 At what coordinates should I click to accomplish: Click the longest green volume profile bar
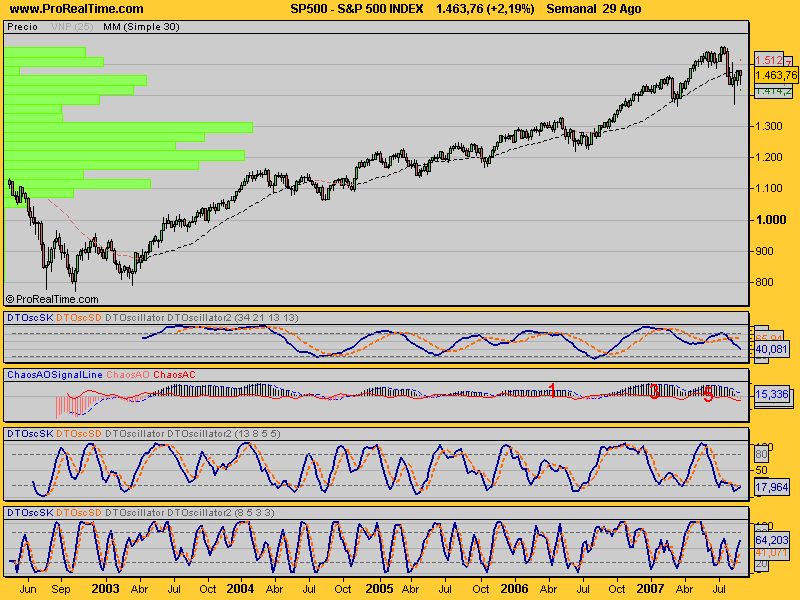(129, 127)
